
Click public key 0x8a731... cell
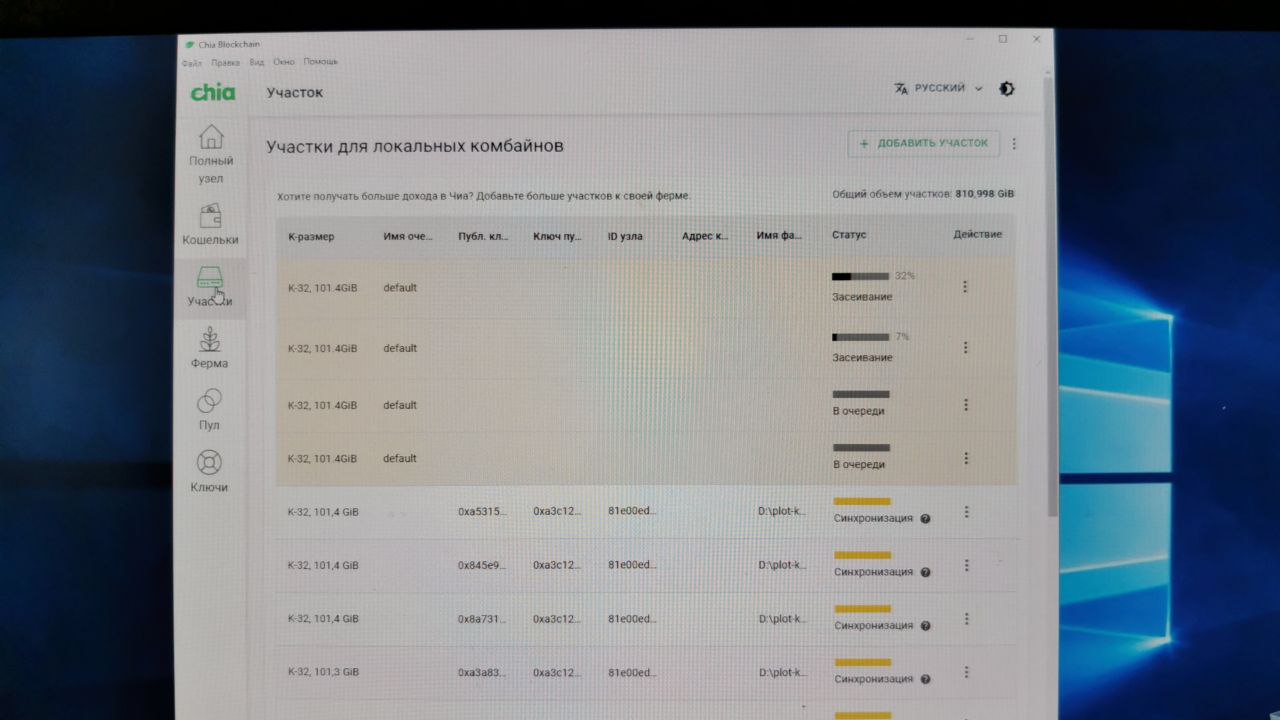pyautogui.click(x=482, y=619)
